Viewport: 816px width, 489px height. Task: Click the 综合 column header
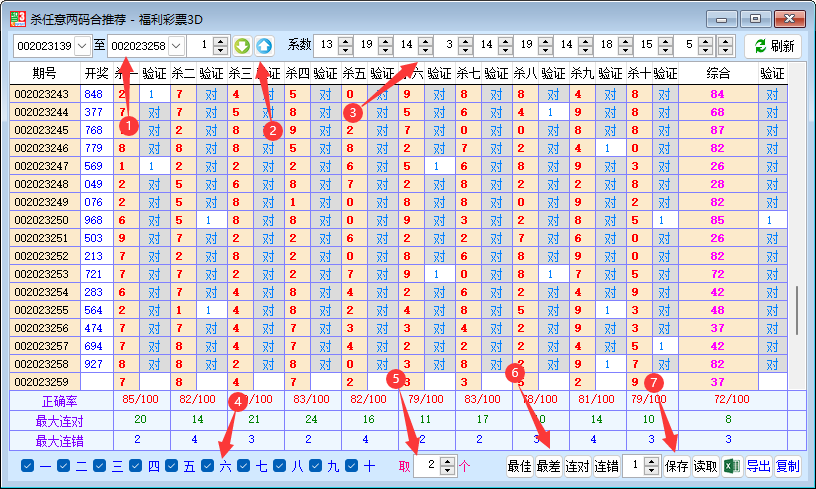coord(718,73)
